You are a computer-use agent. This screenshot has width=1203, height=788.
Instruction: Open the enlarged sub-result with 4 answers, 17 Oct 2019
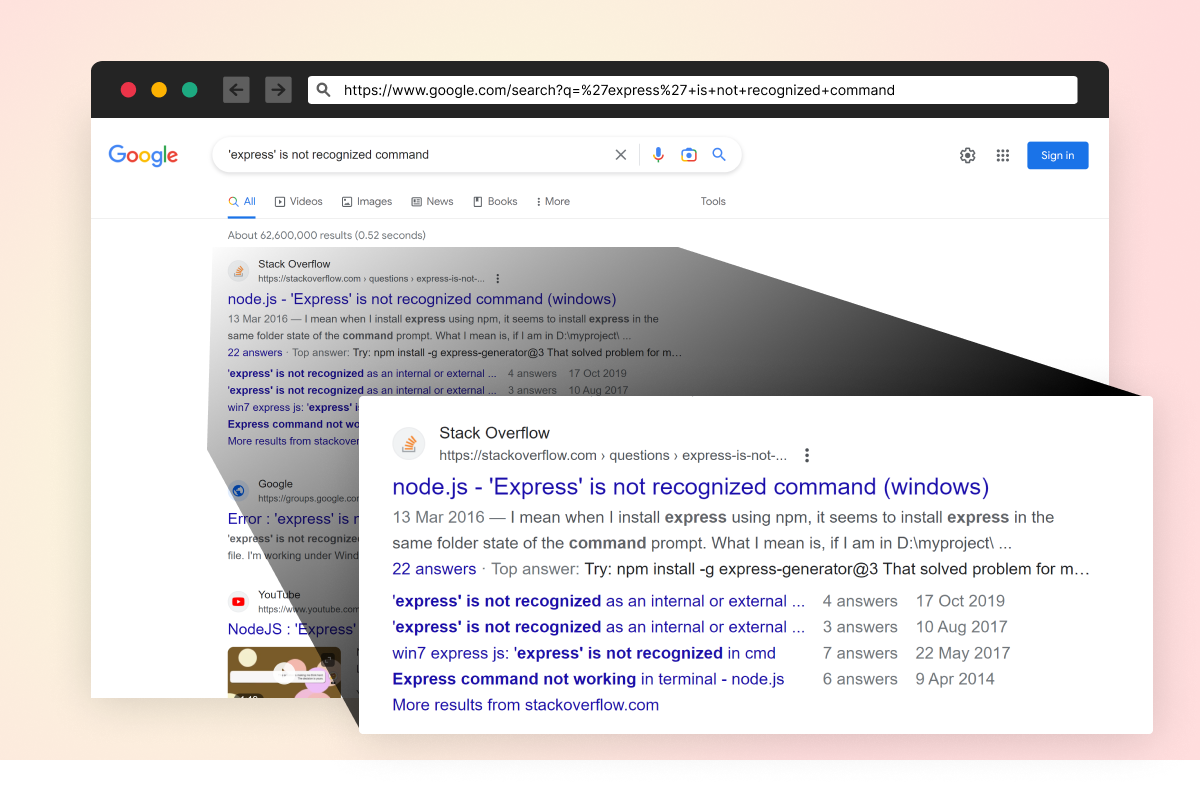pos(598,601)
